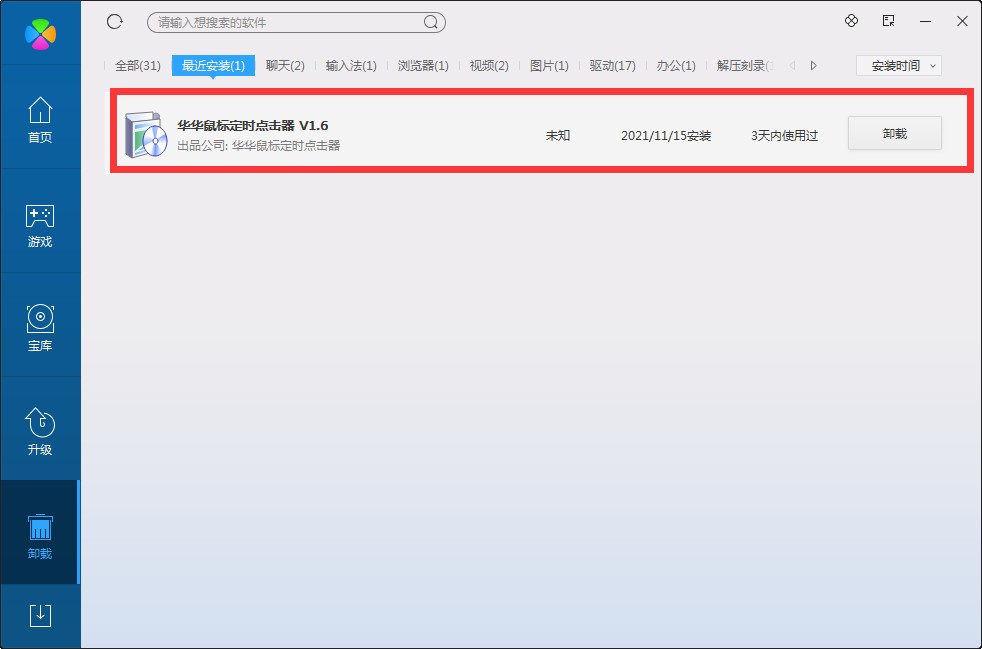Select the 聊天(2) category

tap(284, 65)
